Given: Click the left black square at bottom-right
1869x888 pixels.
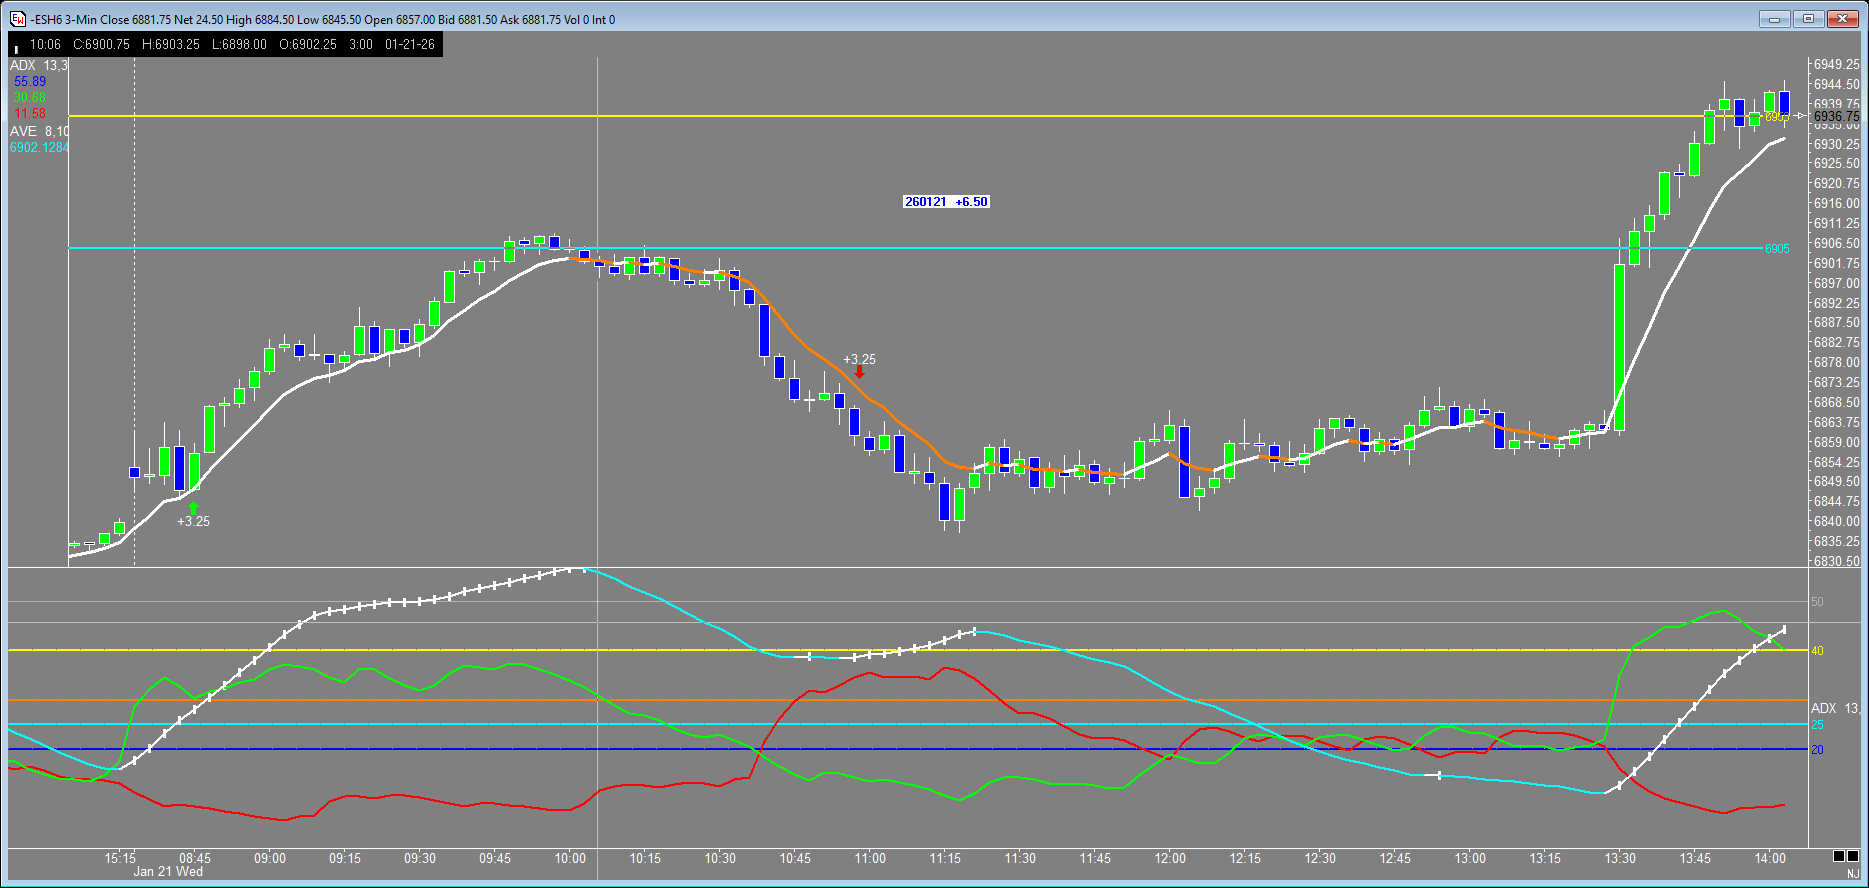Looking at the screenshot, I should point(1839,856).
